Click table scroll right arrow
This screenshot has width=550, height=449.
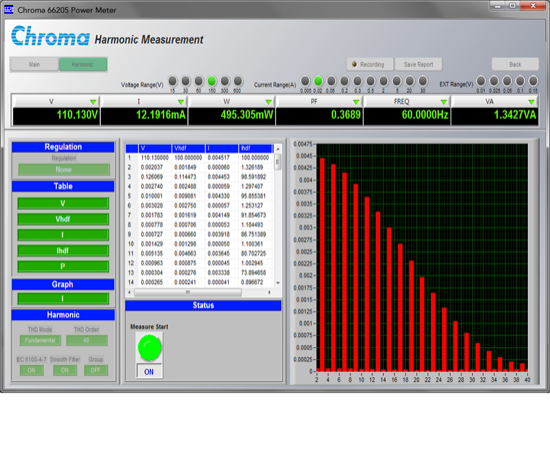pyautogui.click(x=269, y=292)
